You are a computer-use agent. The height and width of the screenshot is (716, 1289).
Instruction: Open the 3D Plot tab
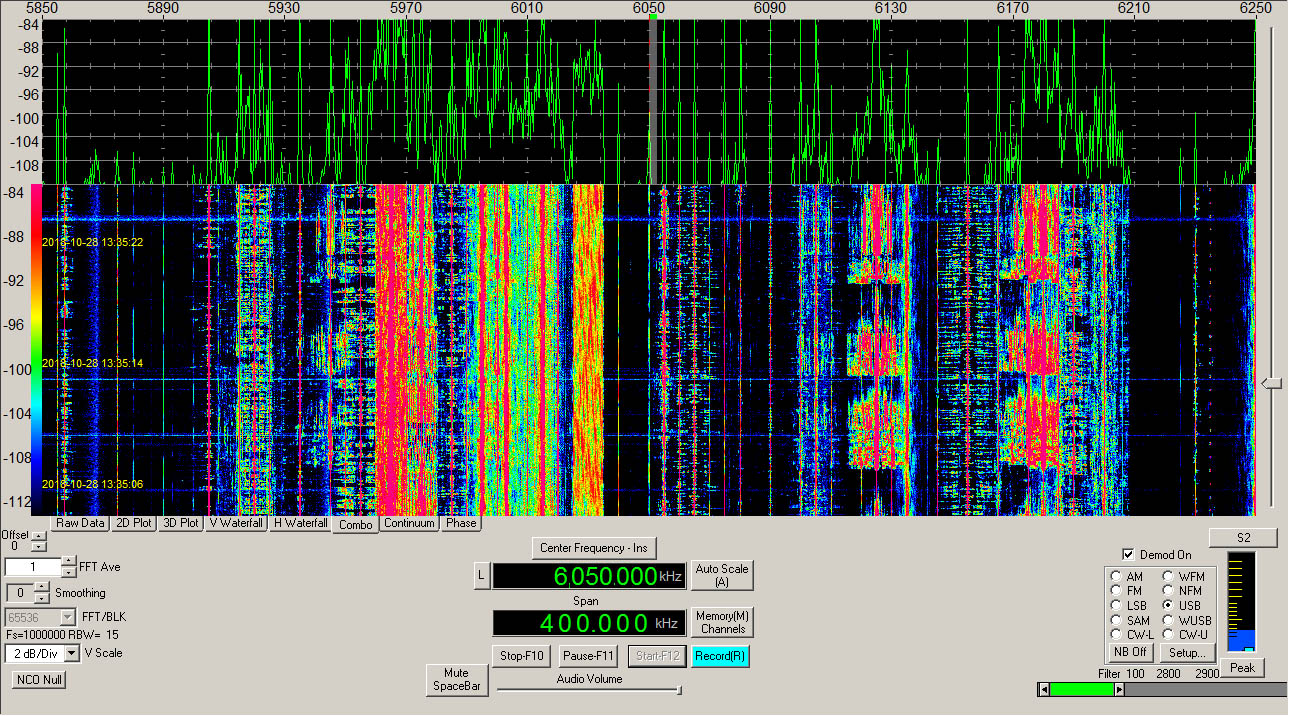(180, 523)
